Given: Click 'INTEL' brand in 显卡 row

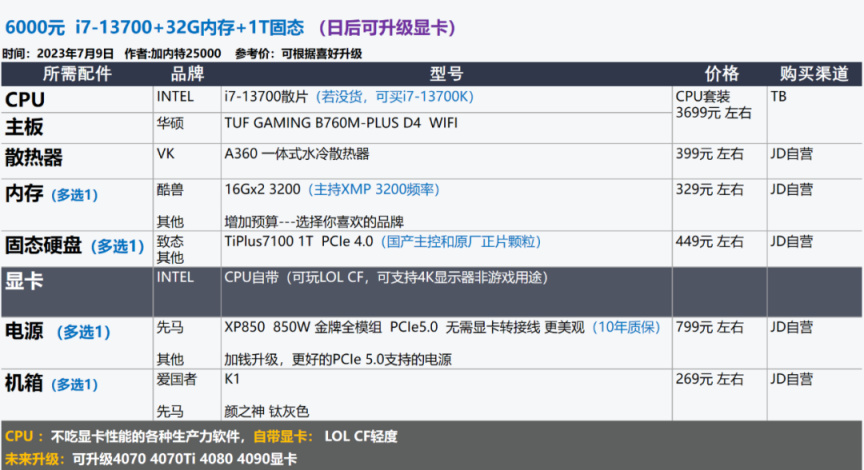Looking at the screenshot, I should coord(175,277).
